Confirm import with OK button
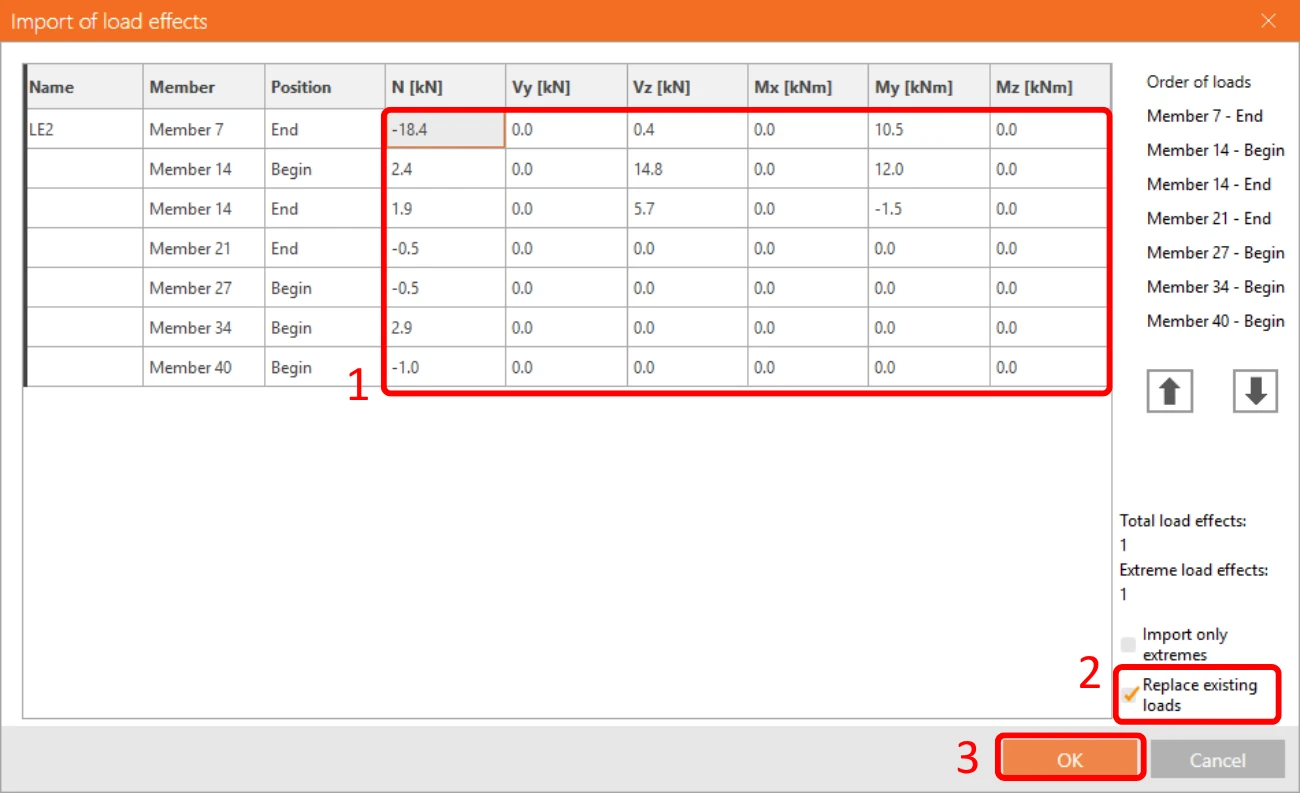The image size is (1300, 793). (1070, 760)
